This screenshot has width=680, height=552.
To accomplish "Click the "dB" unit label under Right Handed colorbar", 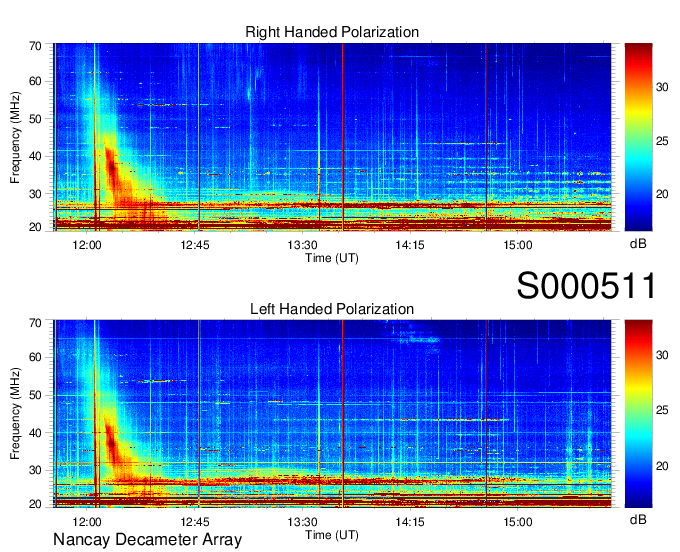I will [x=638, y=244].
